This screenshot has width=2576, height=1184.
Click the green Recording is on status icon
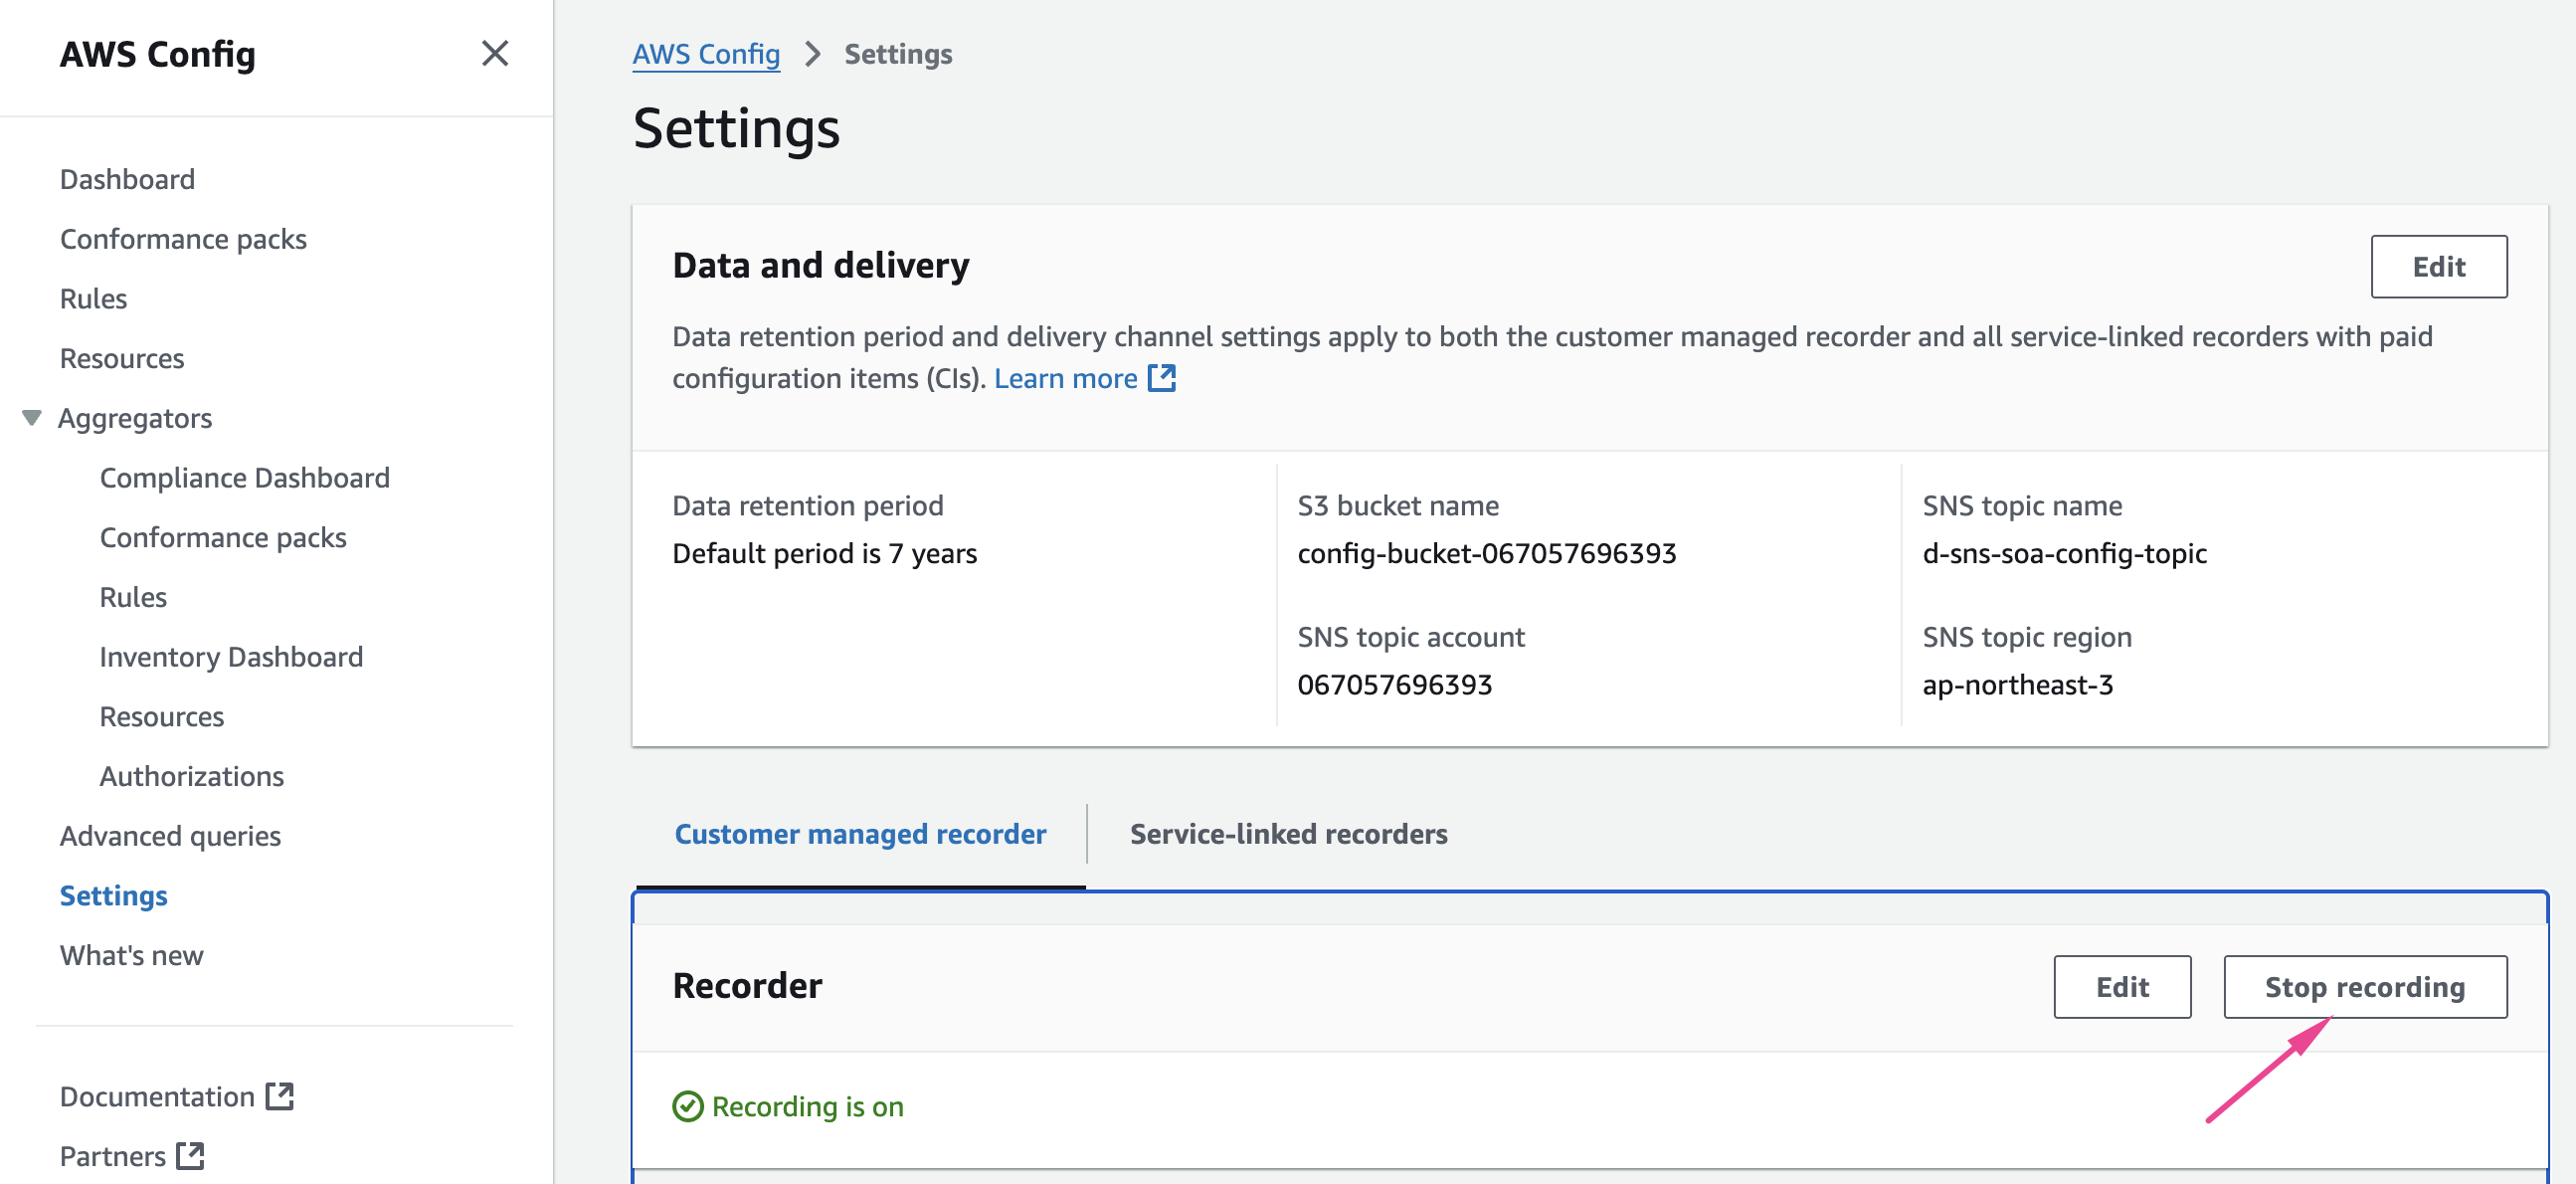(687, 1106)
